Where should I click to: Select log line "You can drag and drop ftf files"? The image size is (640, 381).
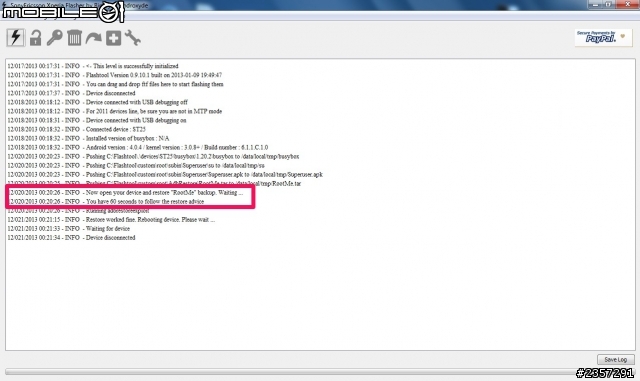point(115,84)
